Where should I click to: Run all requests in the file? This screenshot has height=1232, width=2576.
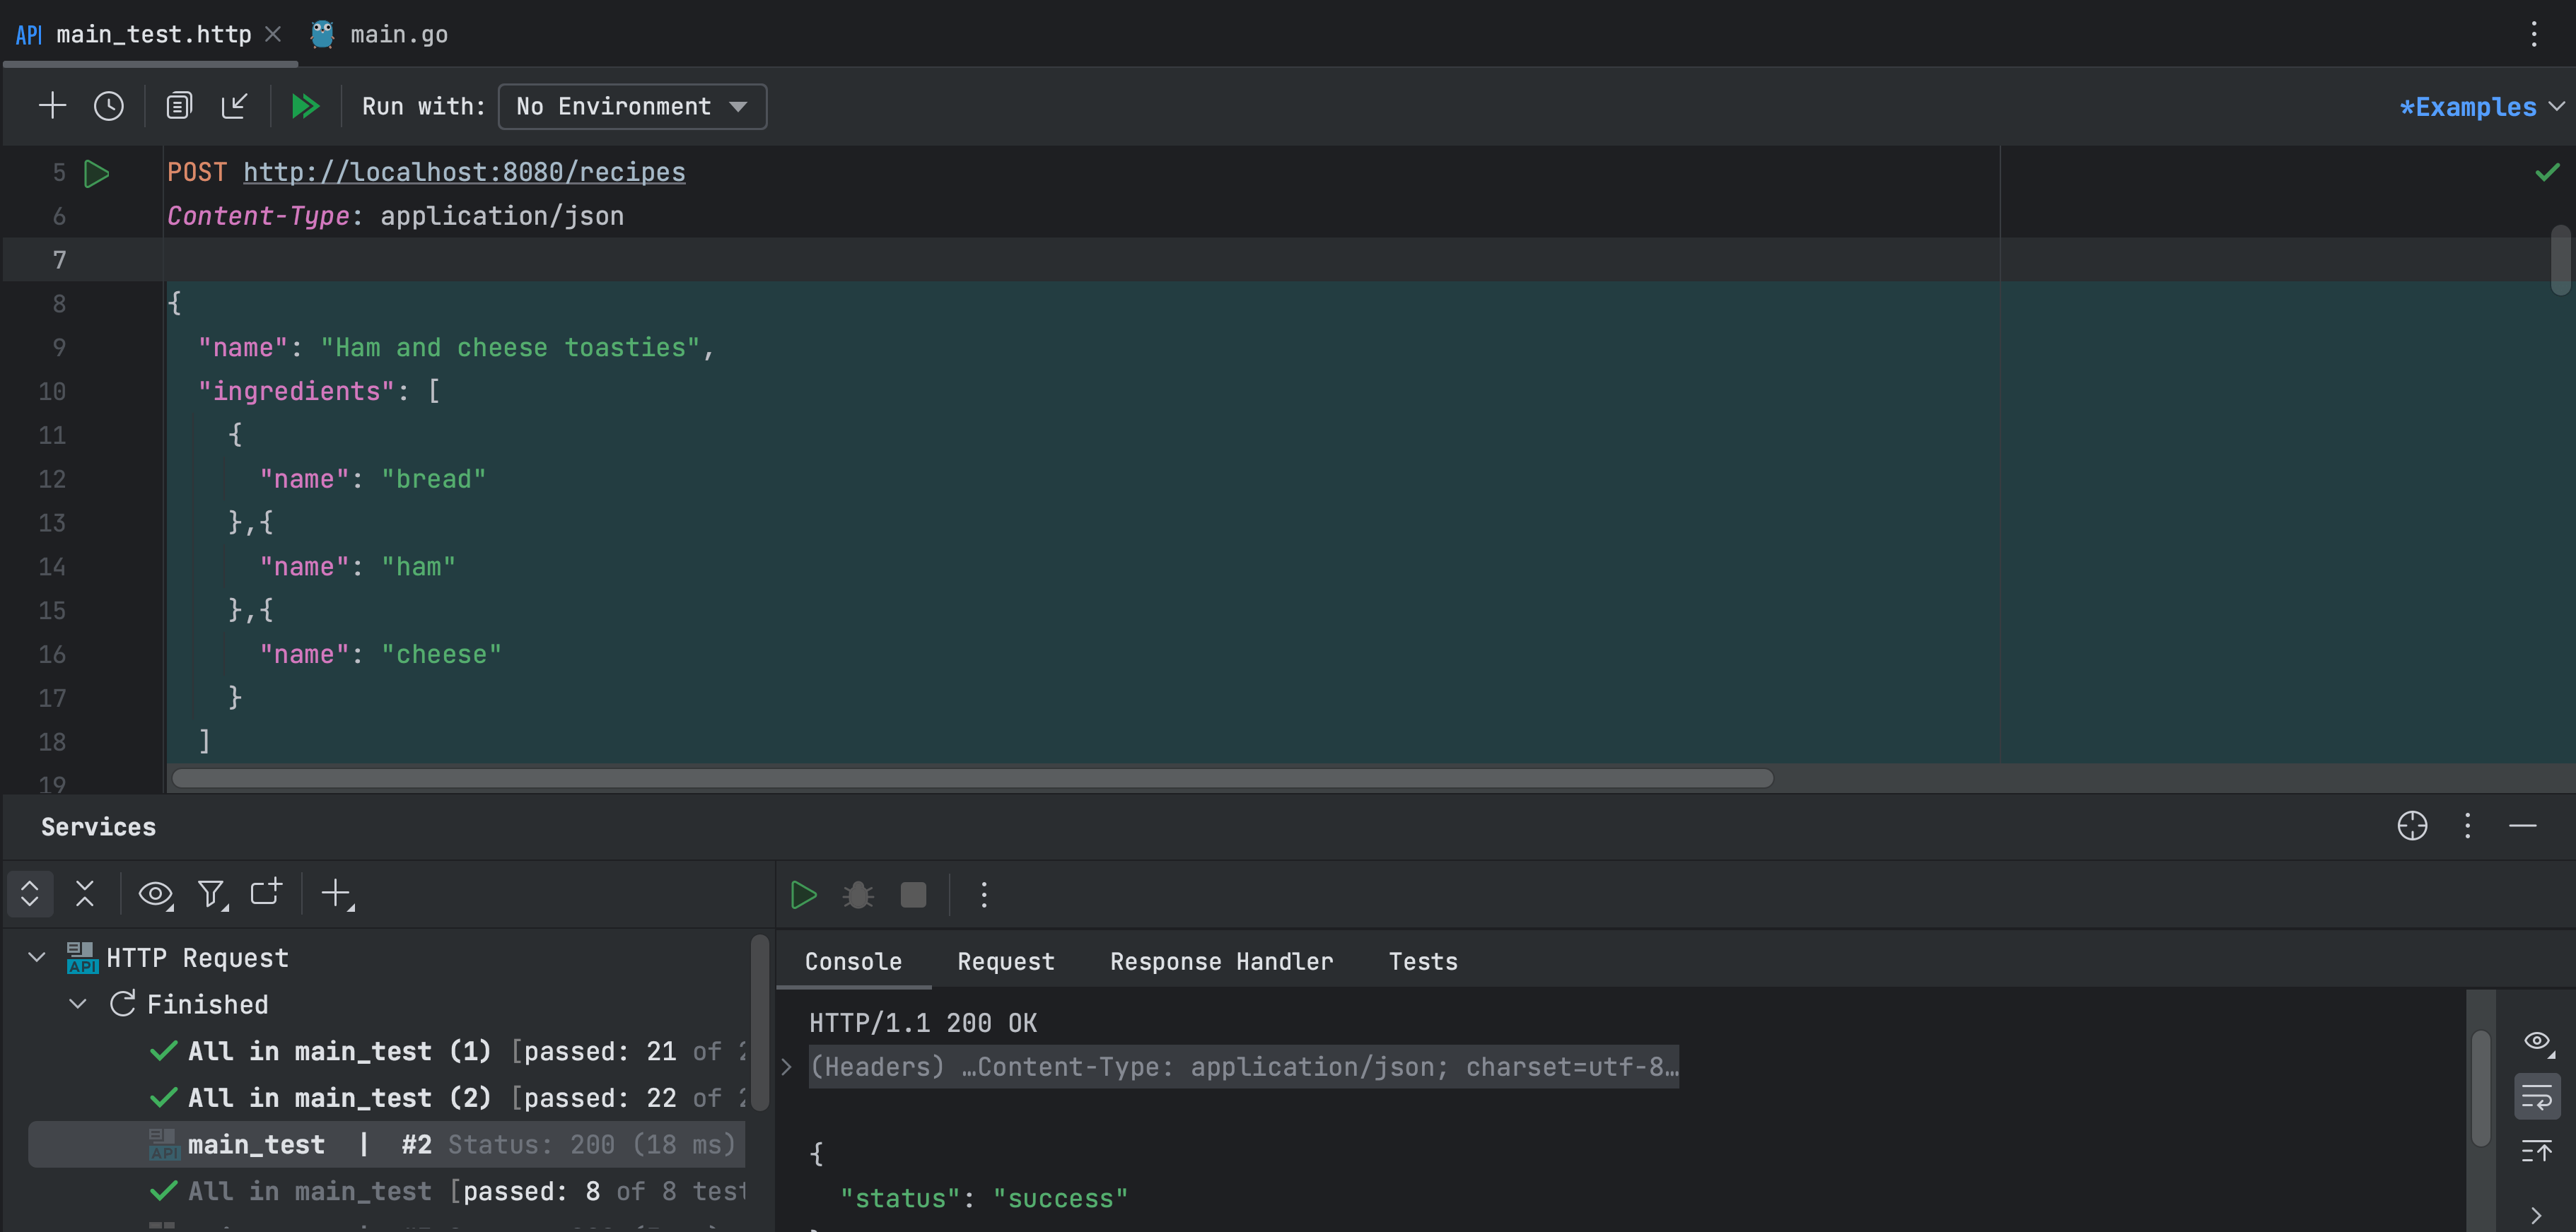[306, 106]
